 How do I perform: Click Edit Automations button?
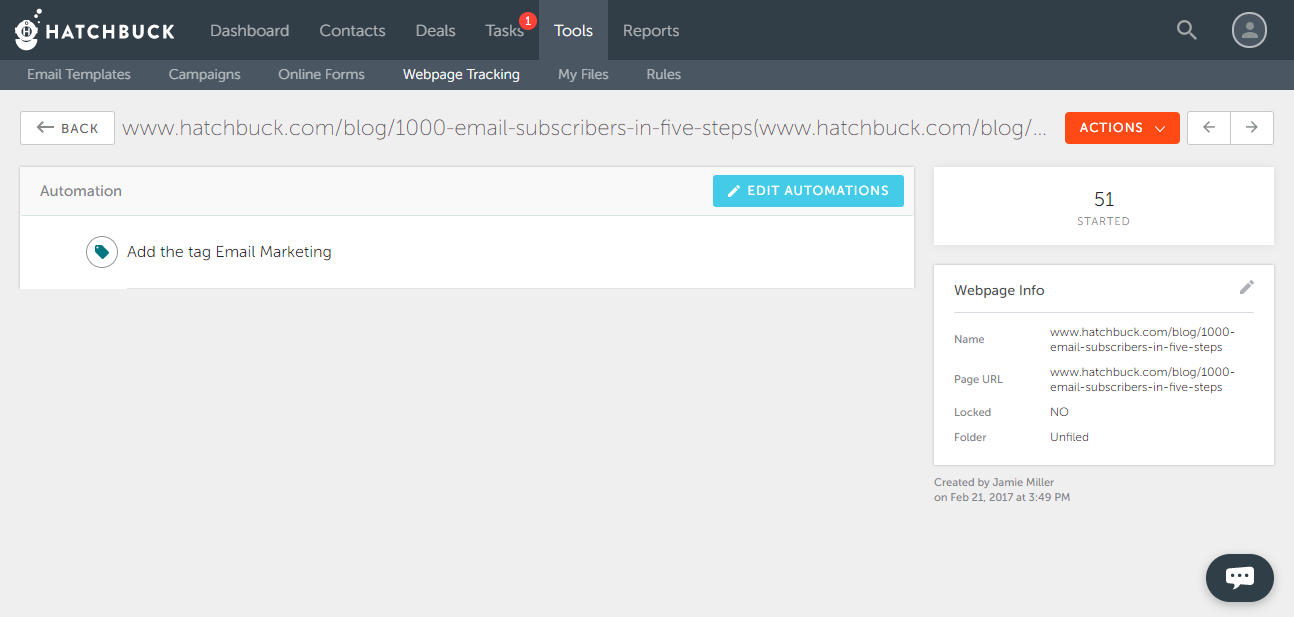[x=808, y=191]
